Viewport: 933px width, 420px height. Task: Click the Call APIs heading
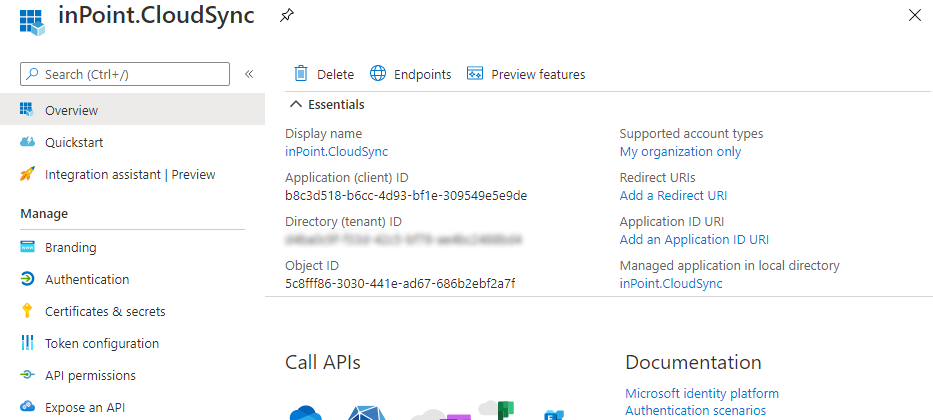pos(323,362)
